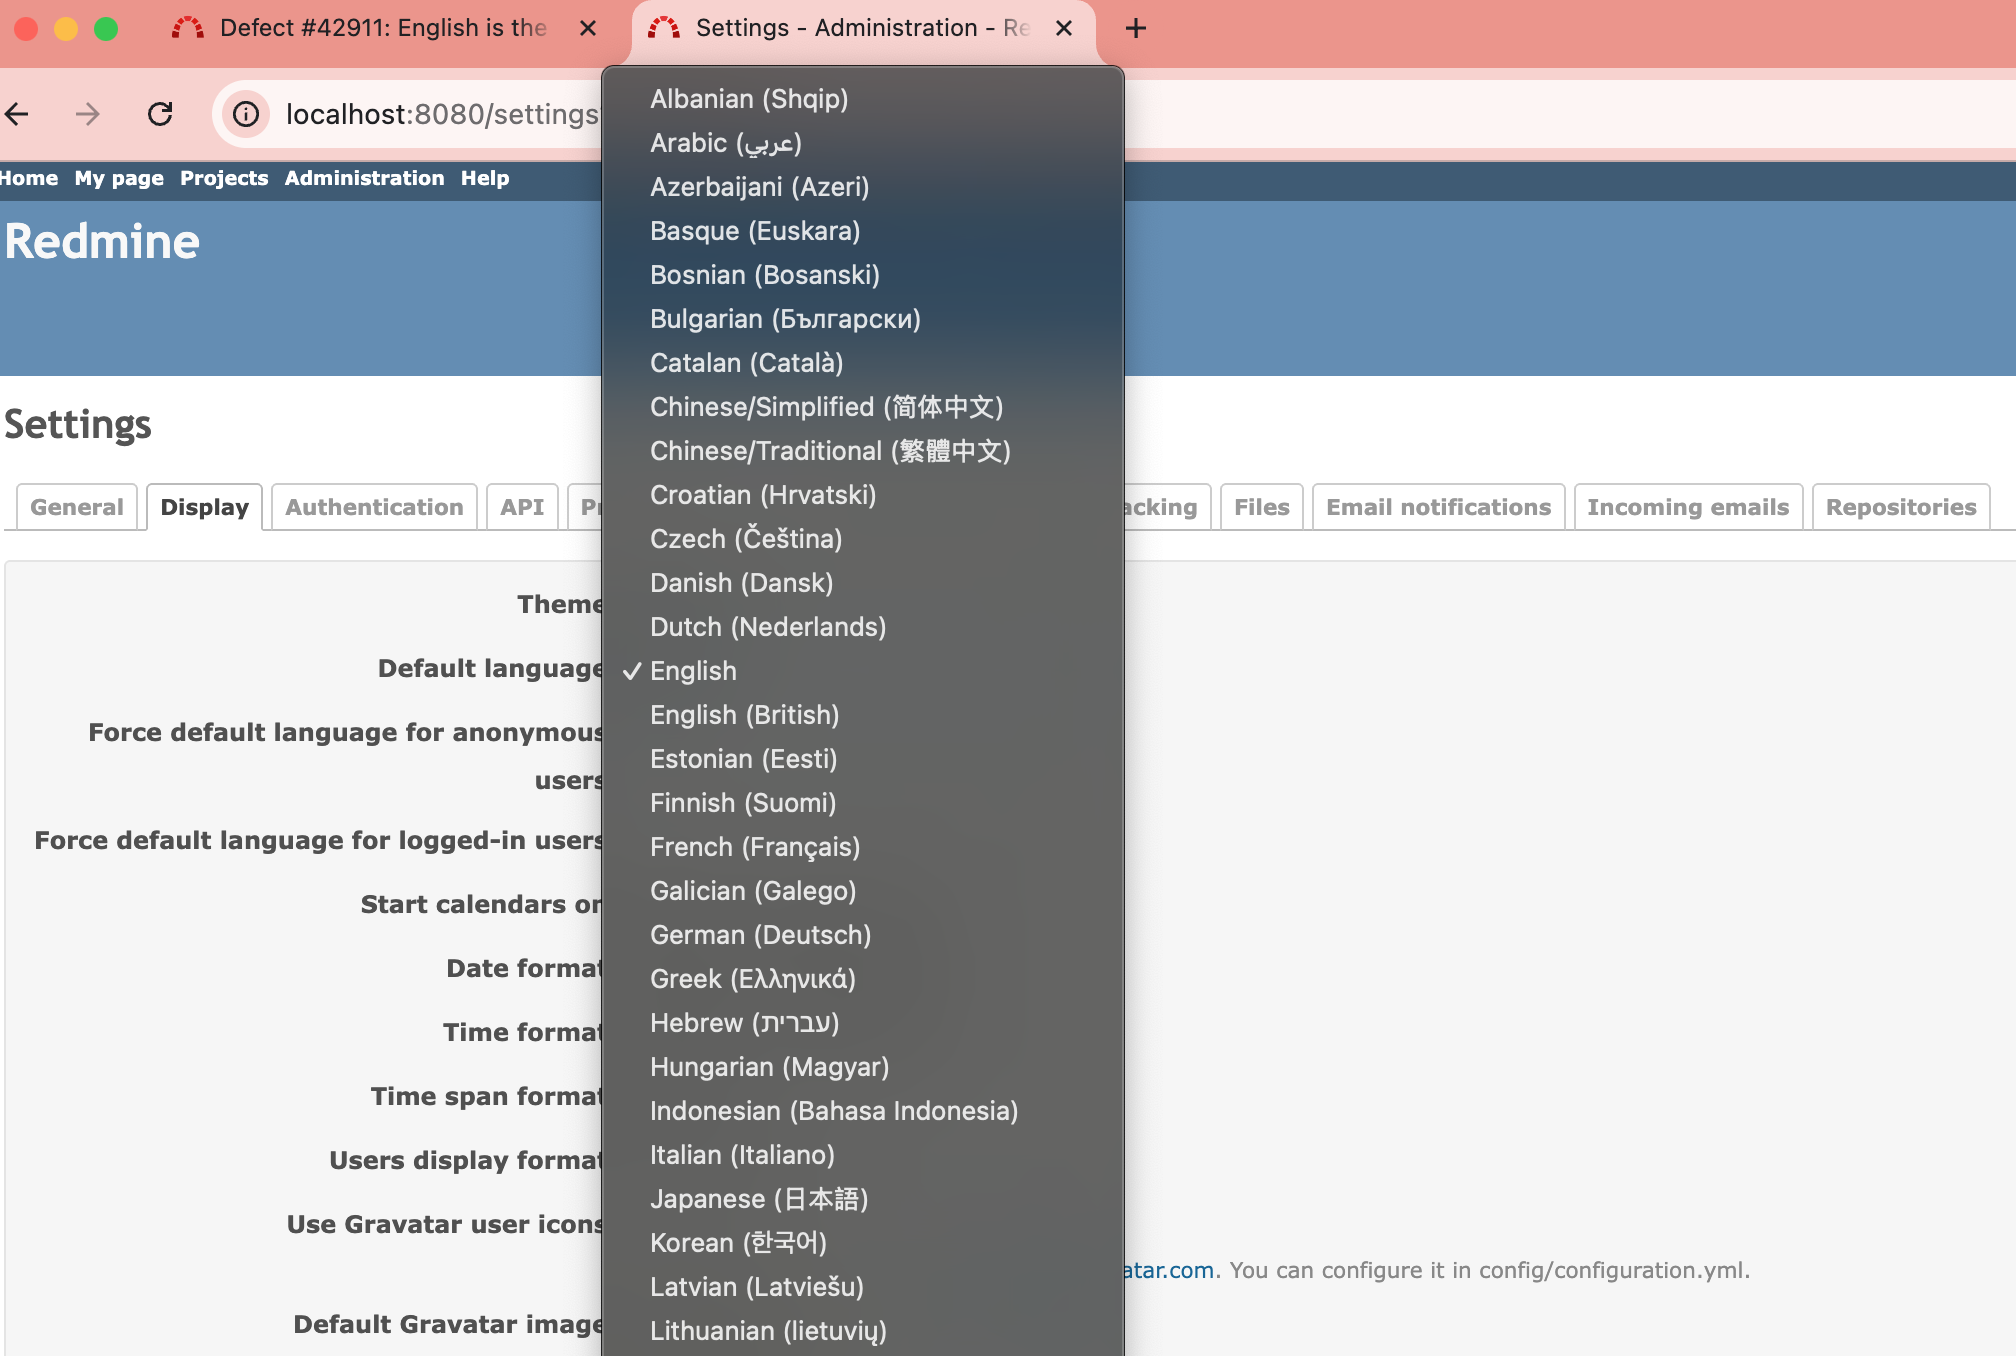Viewport: 2016px width, 1356px height.
Task: Open the Projects link
Action: pyautogui.click(x=224, y=178)
